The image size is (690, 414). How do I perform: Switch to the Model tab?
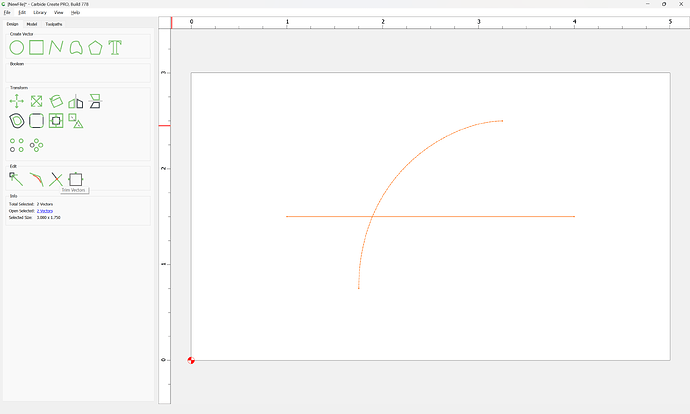32,24
